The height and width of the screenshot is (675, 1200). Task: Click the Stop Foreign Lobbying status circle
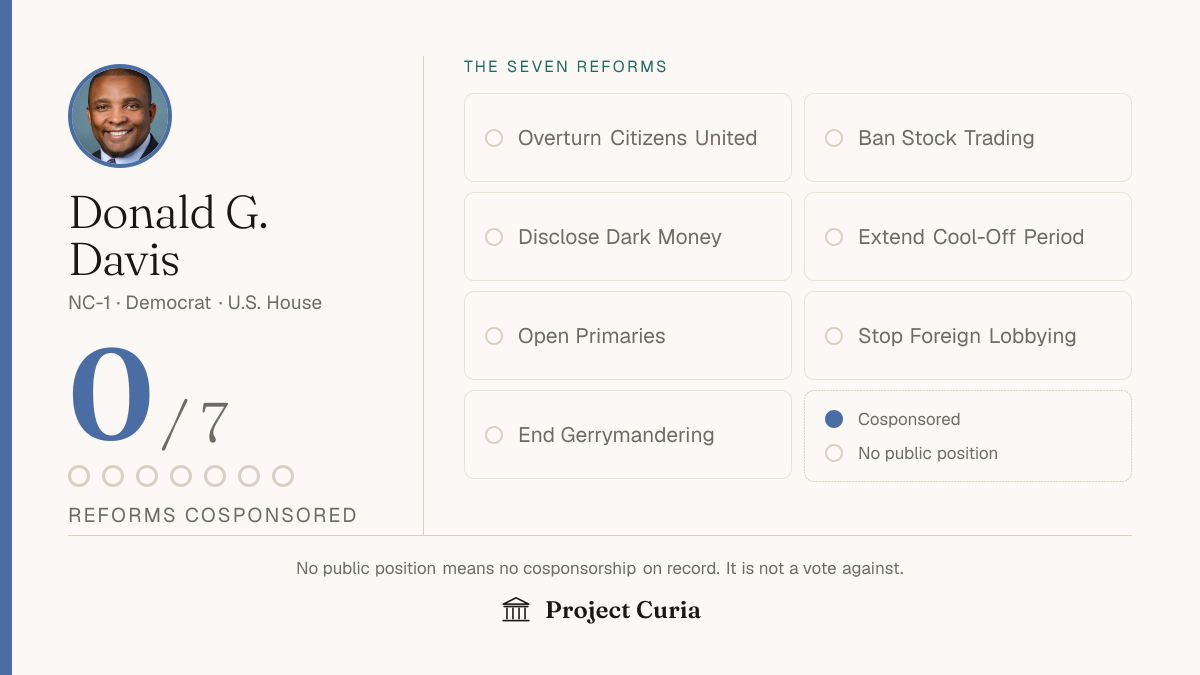click(834, 336)
